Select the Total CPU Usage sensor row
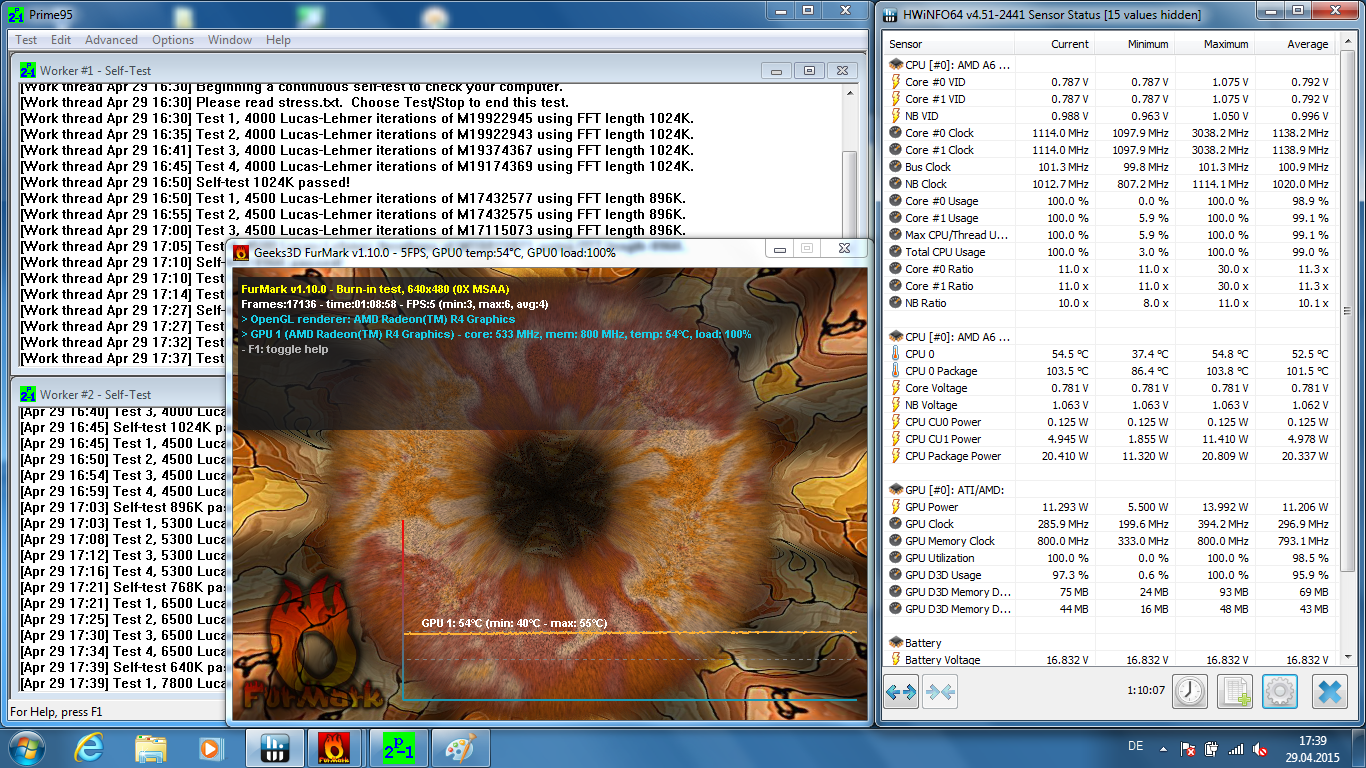This screenshot has height=768, width=1366. [1110, 252]
